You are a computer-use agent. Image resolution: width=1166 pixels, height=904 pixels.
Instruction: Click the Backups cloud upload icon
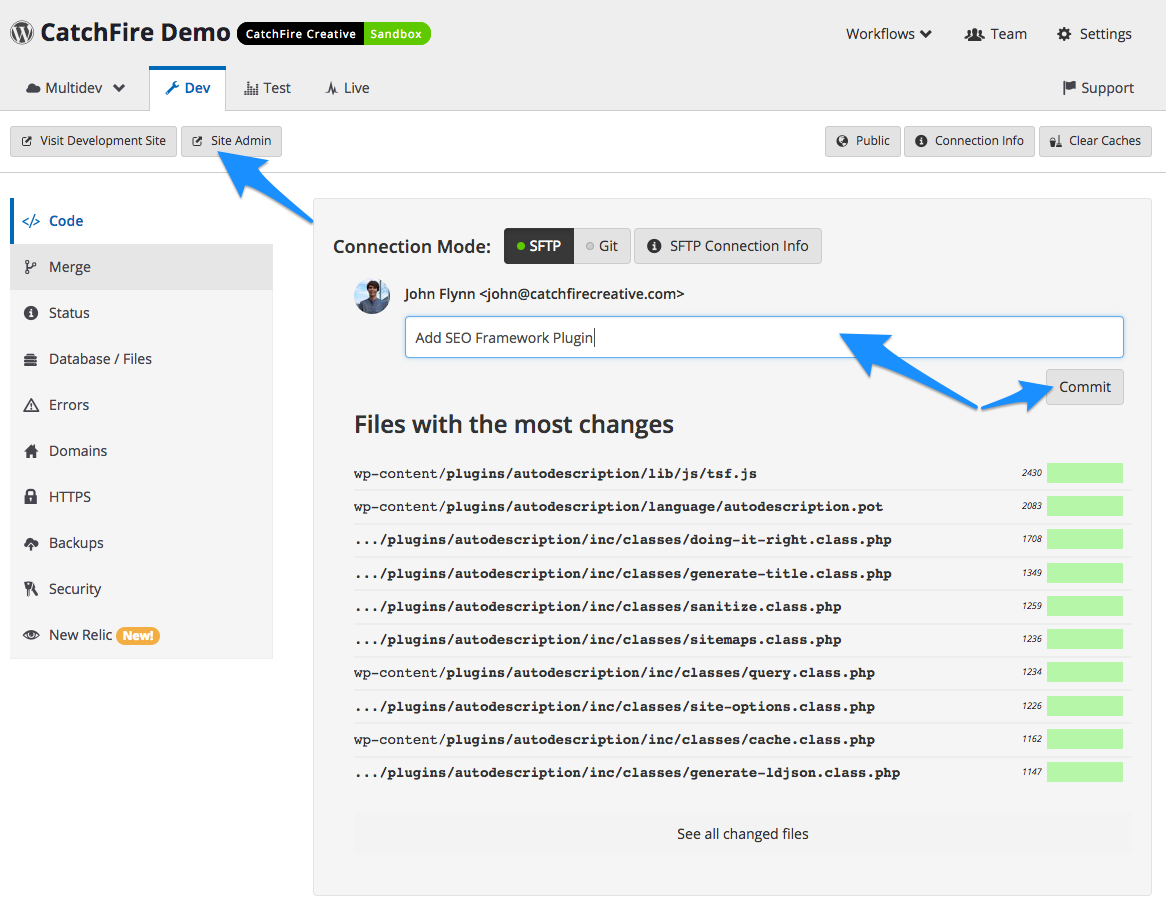(x=30, y=543)
